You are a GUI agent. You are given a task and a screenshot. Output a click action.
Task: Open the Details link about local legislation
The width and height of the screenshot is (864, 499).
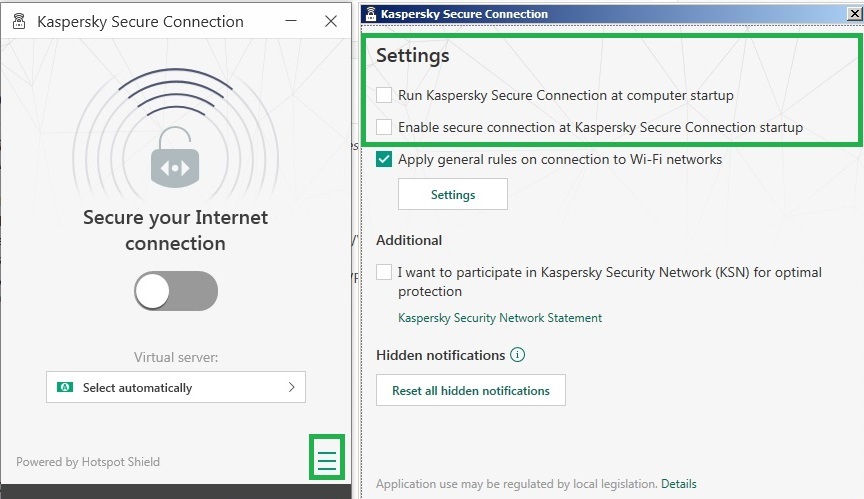[678, 484]
